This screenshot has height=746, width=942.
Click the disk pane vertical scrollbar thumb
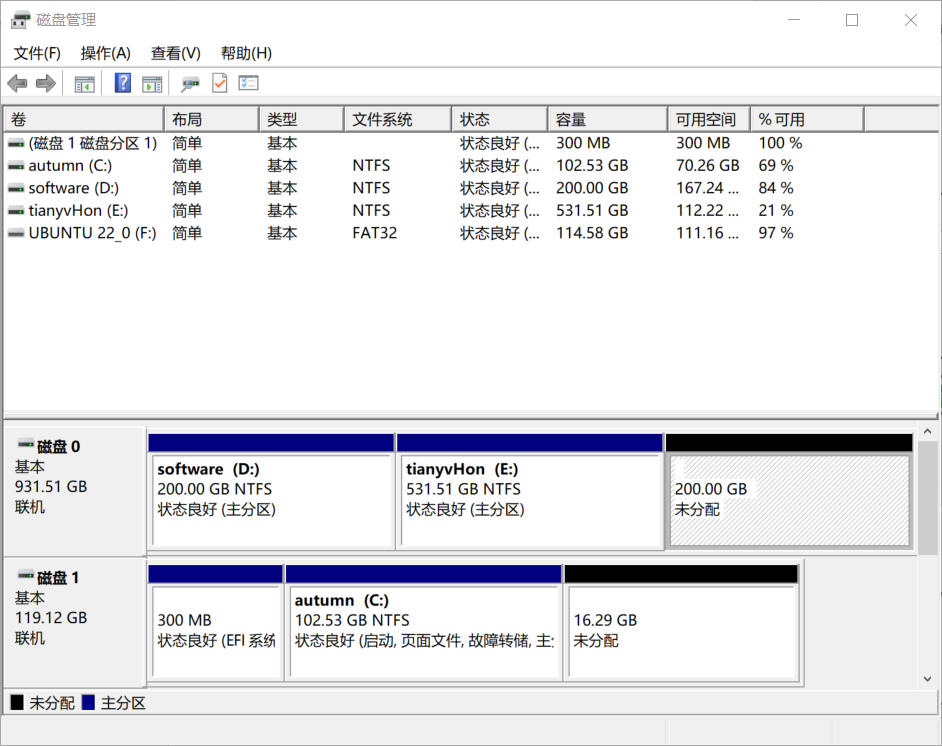tap(928, 497)
